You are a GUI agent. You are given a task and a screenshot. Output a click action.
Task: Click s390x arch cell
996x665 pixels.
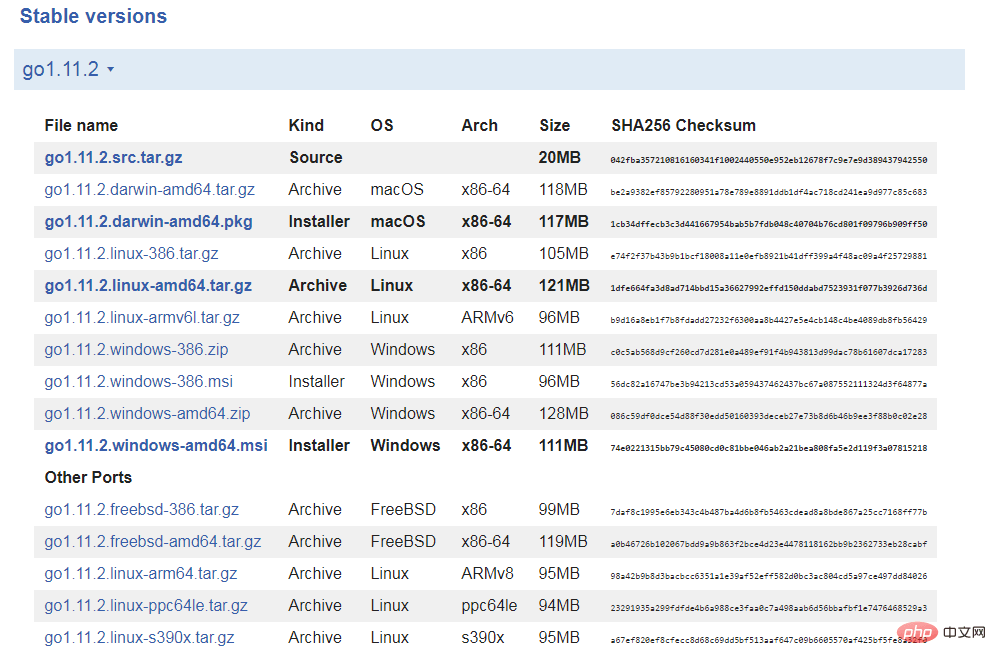pos(483,637)
